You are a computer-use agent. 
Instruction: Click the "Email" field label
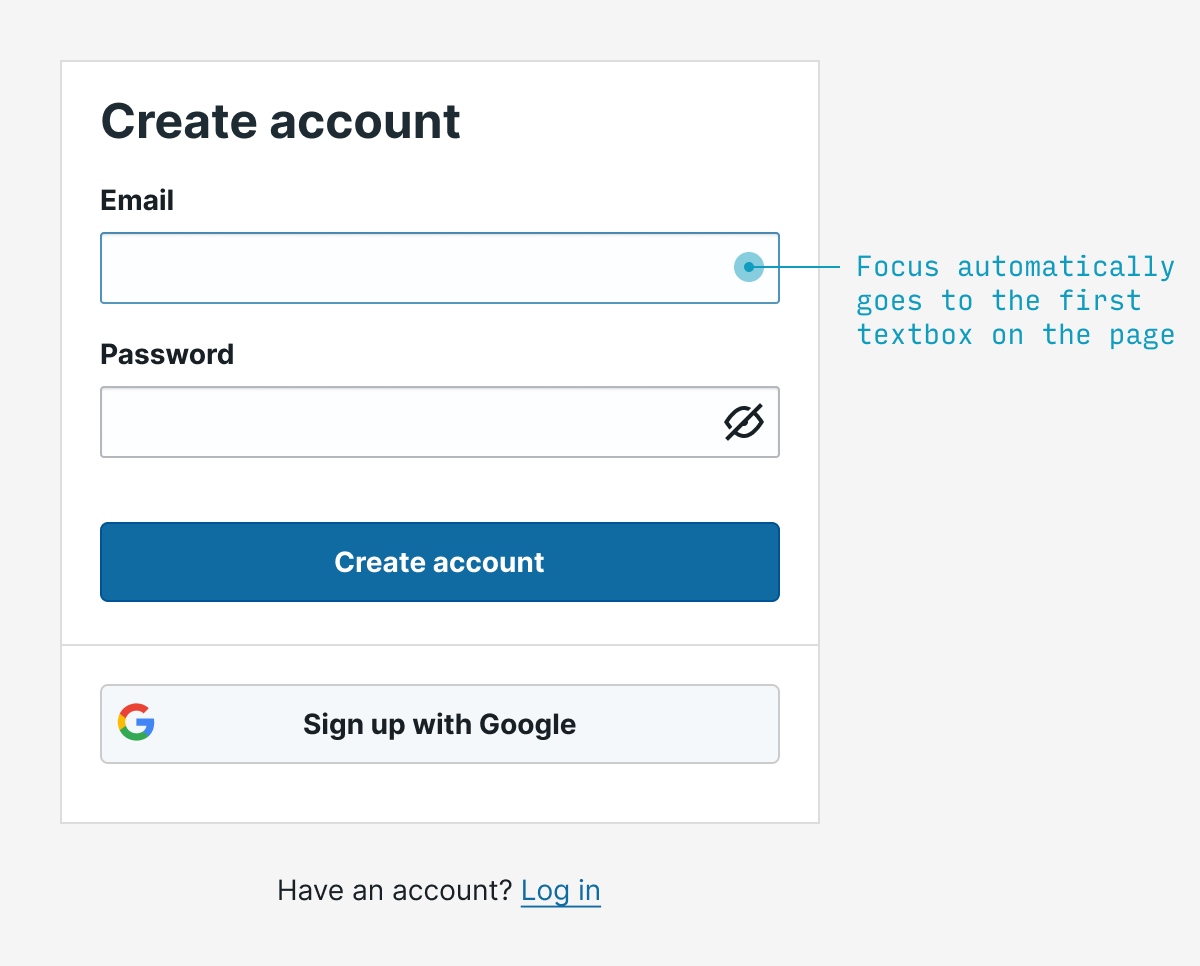click(137, 200)
